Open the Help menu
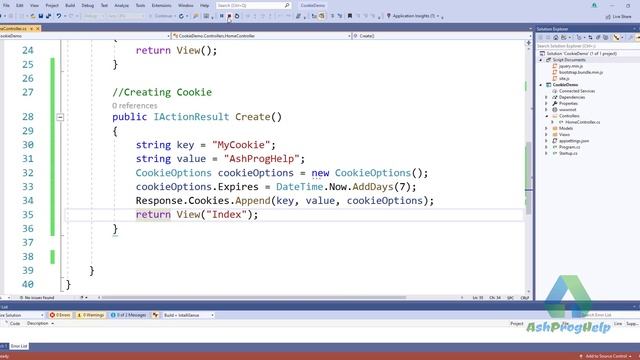The width and height of the screenshot is (640, 360). 204,5
